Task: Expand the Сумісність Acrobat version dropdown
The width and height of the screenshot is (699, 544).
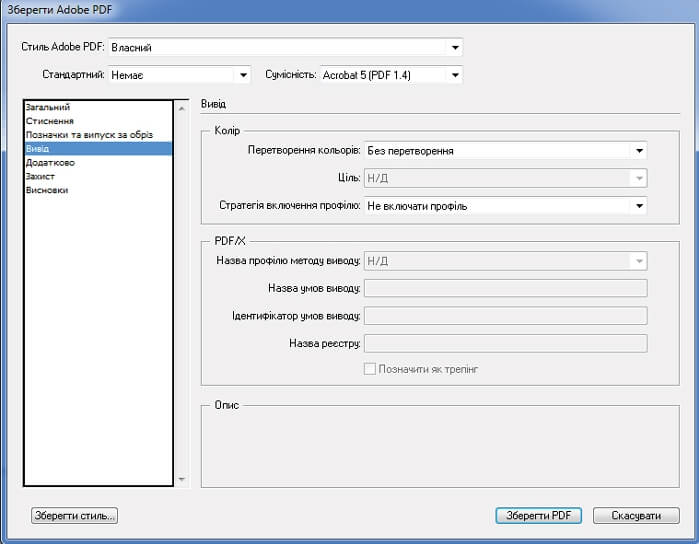Action: pyautogui.click(x=455, y=75)
